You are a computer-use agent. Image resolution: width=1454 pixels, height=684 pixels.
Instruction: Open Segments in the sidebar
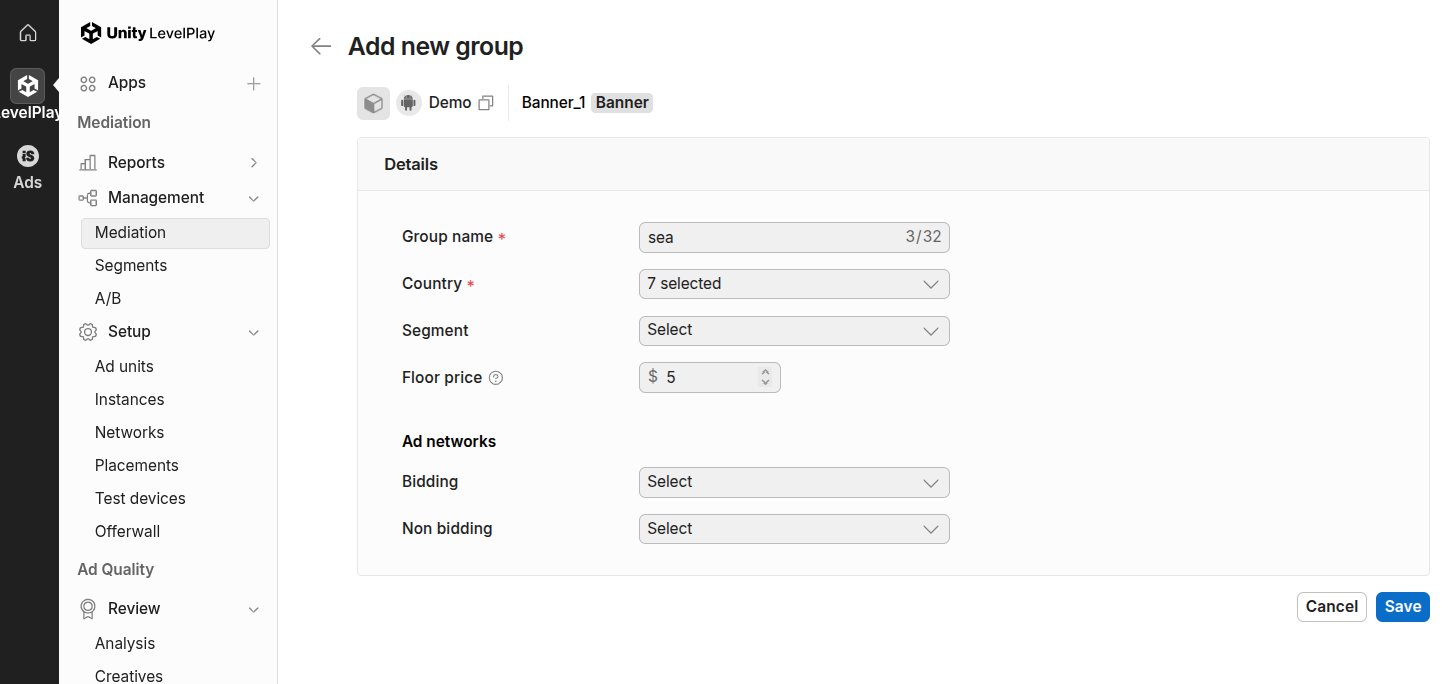[131, 266]
